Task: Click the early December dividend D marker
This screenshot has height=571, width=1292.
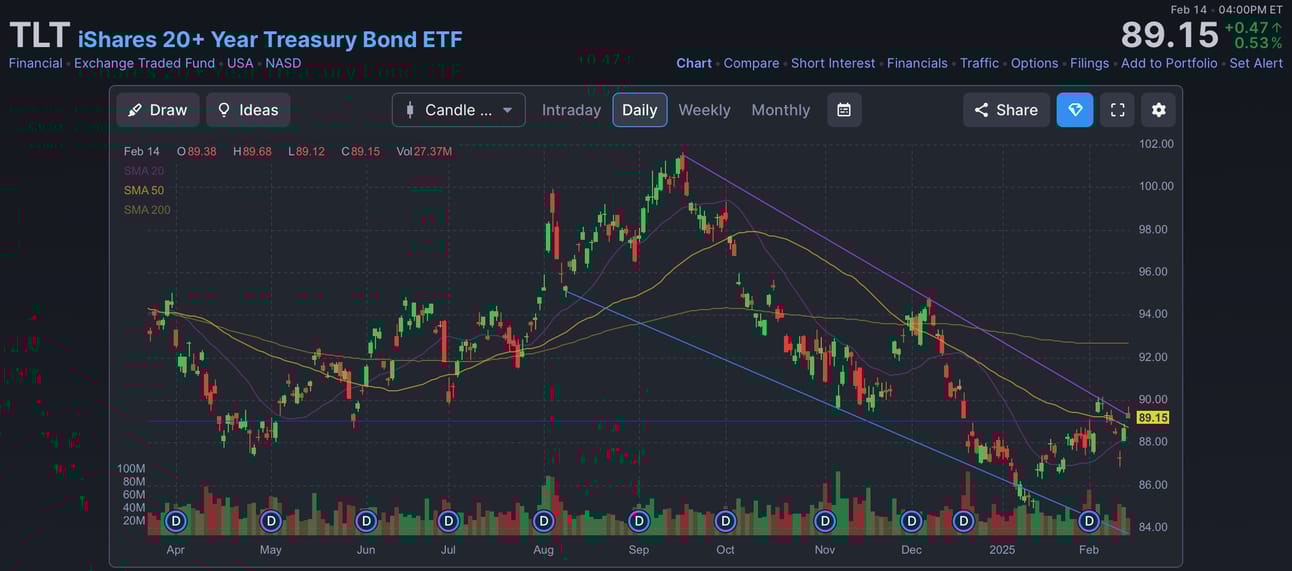Action: [x=911, y=521]
